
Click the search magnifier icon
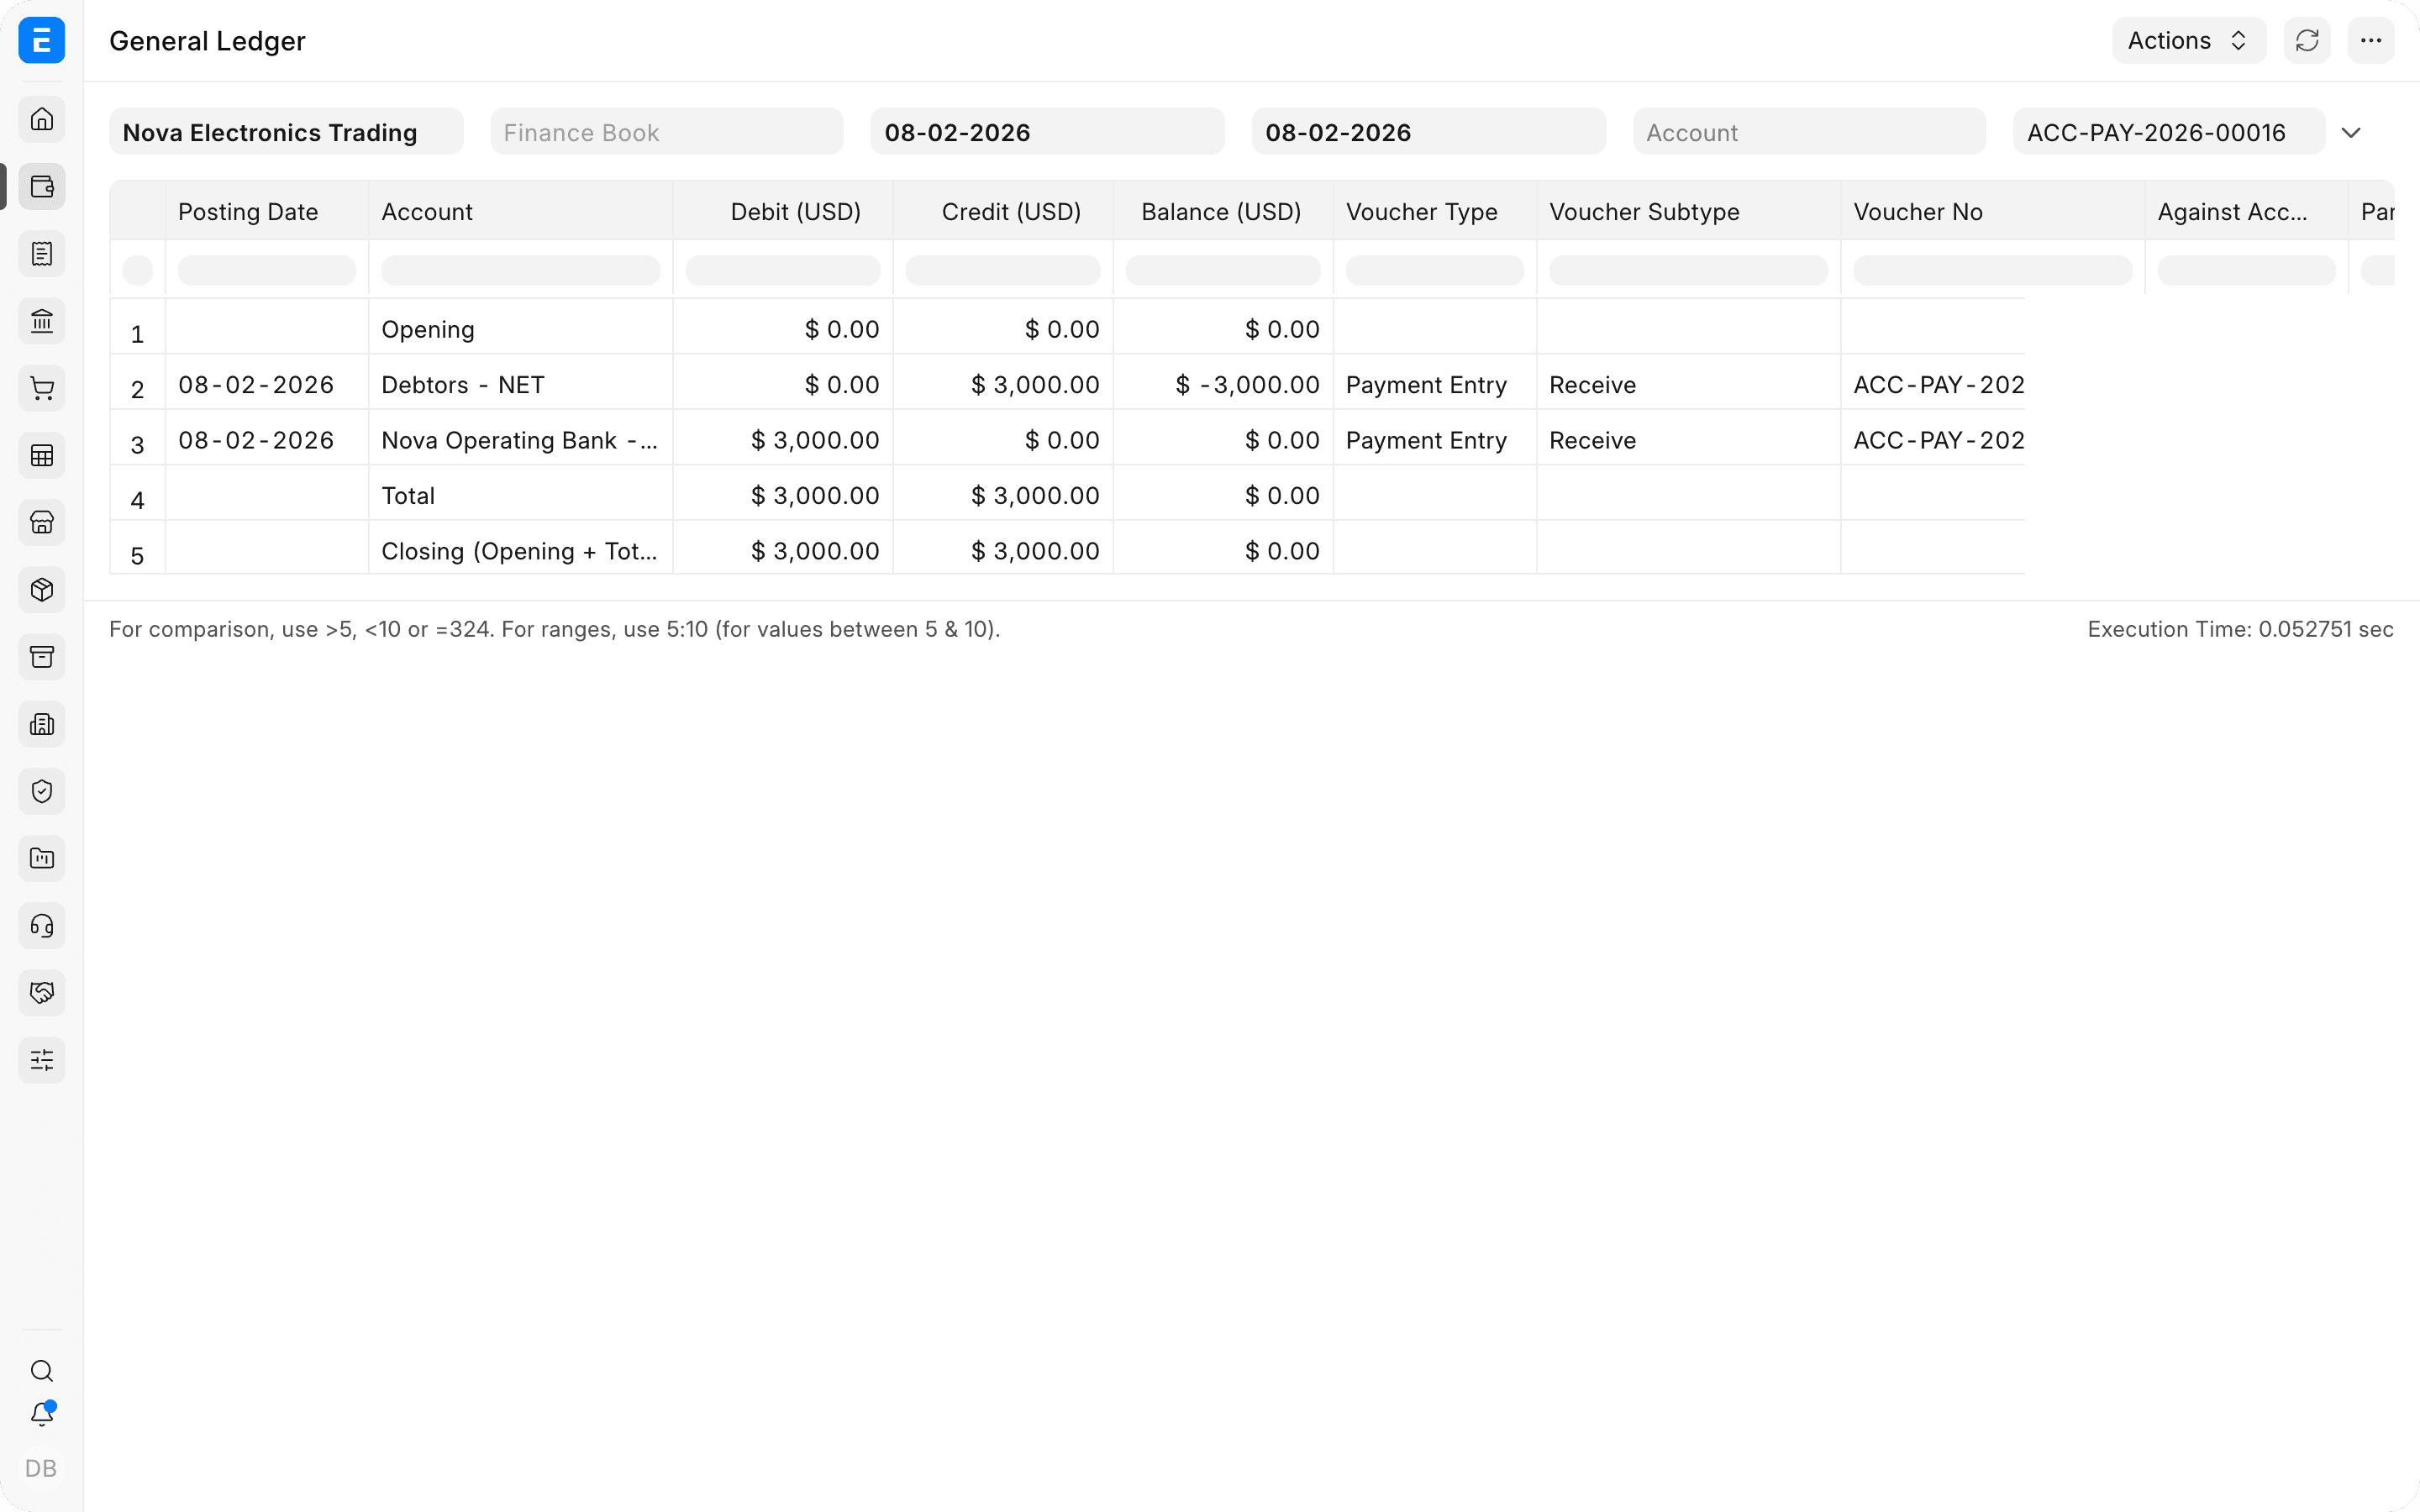click(42, 1371)
